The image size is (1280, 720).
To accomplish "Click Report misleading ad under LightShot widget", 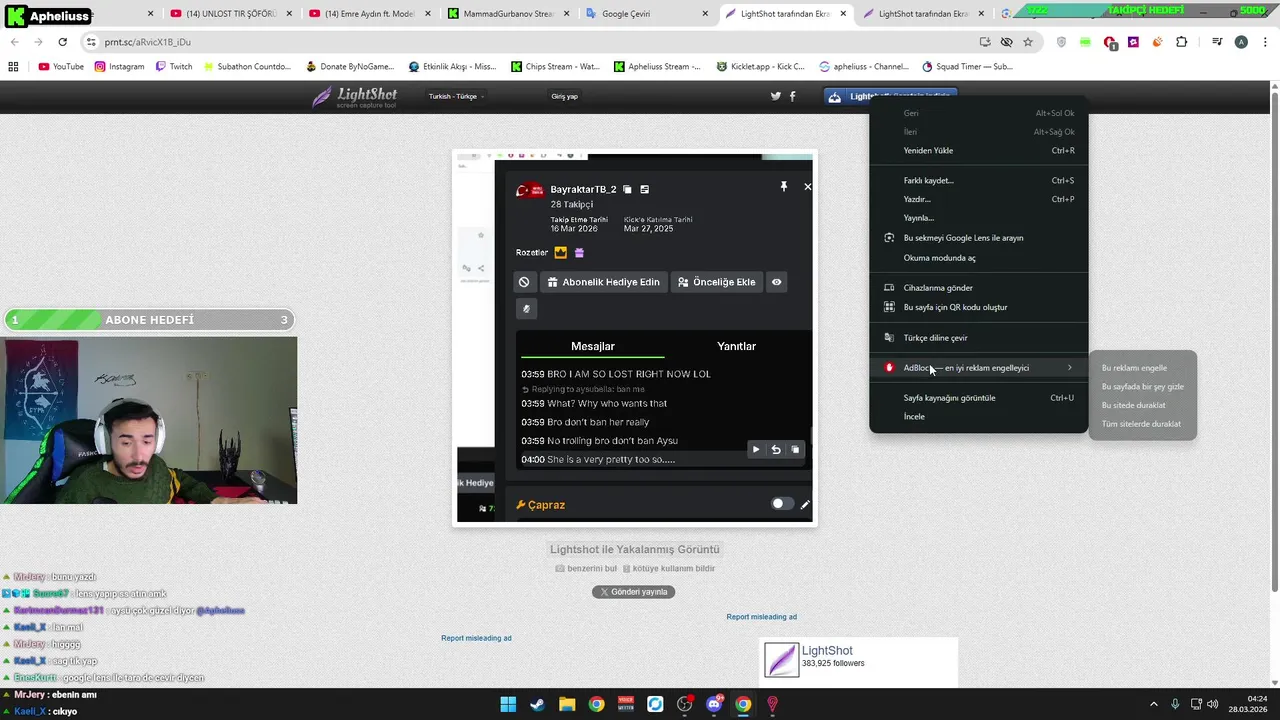I will pos(761,617).
